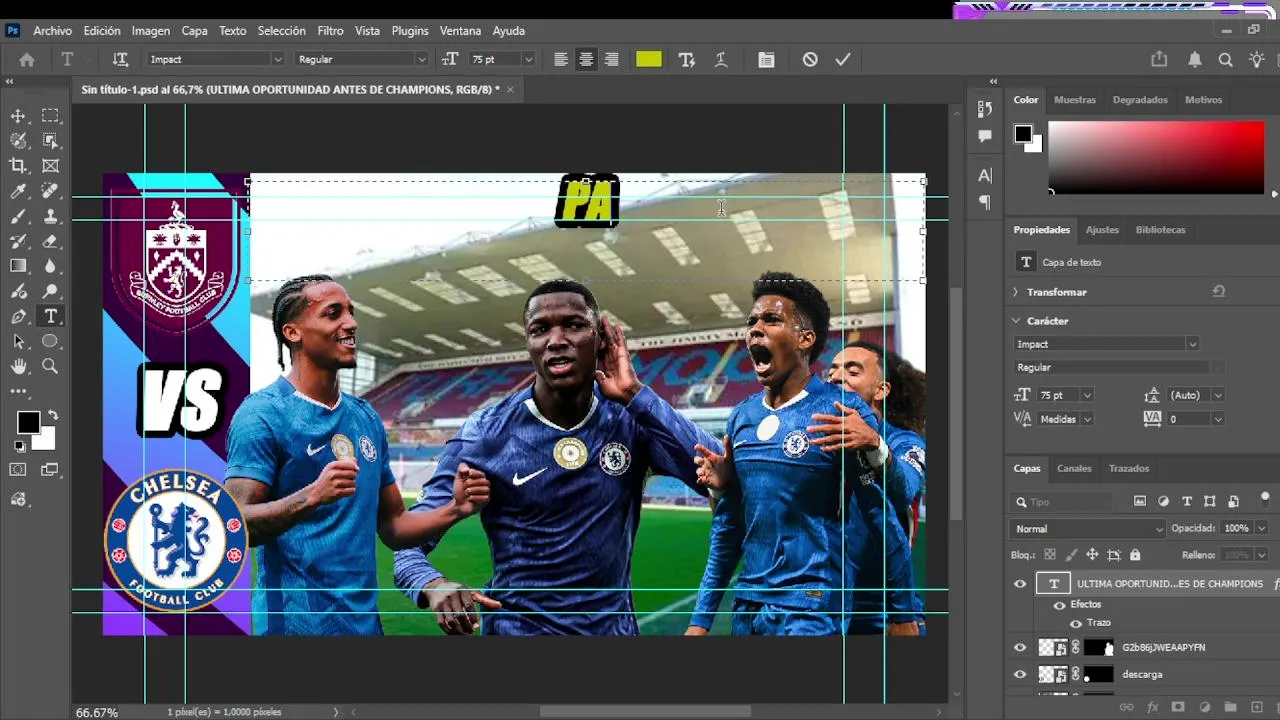Select the Brush tool

point(18,216)
